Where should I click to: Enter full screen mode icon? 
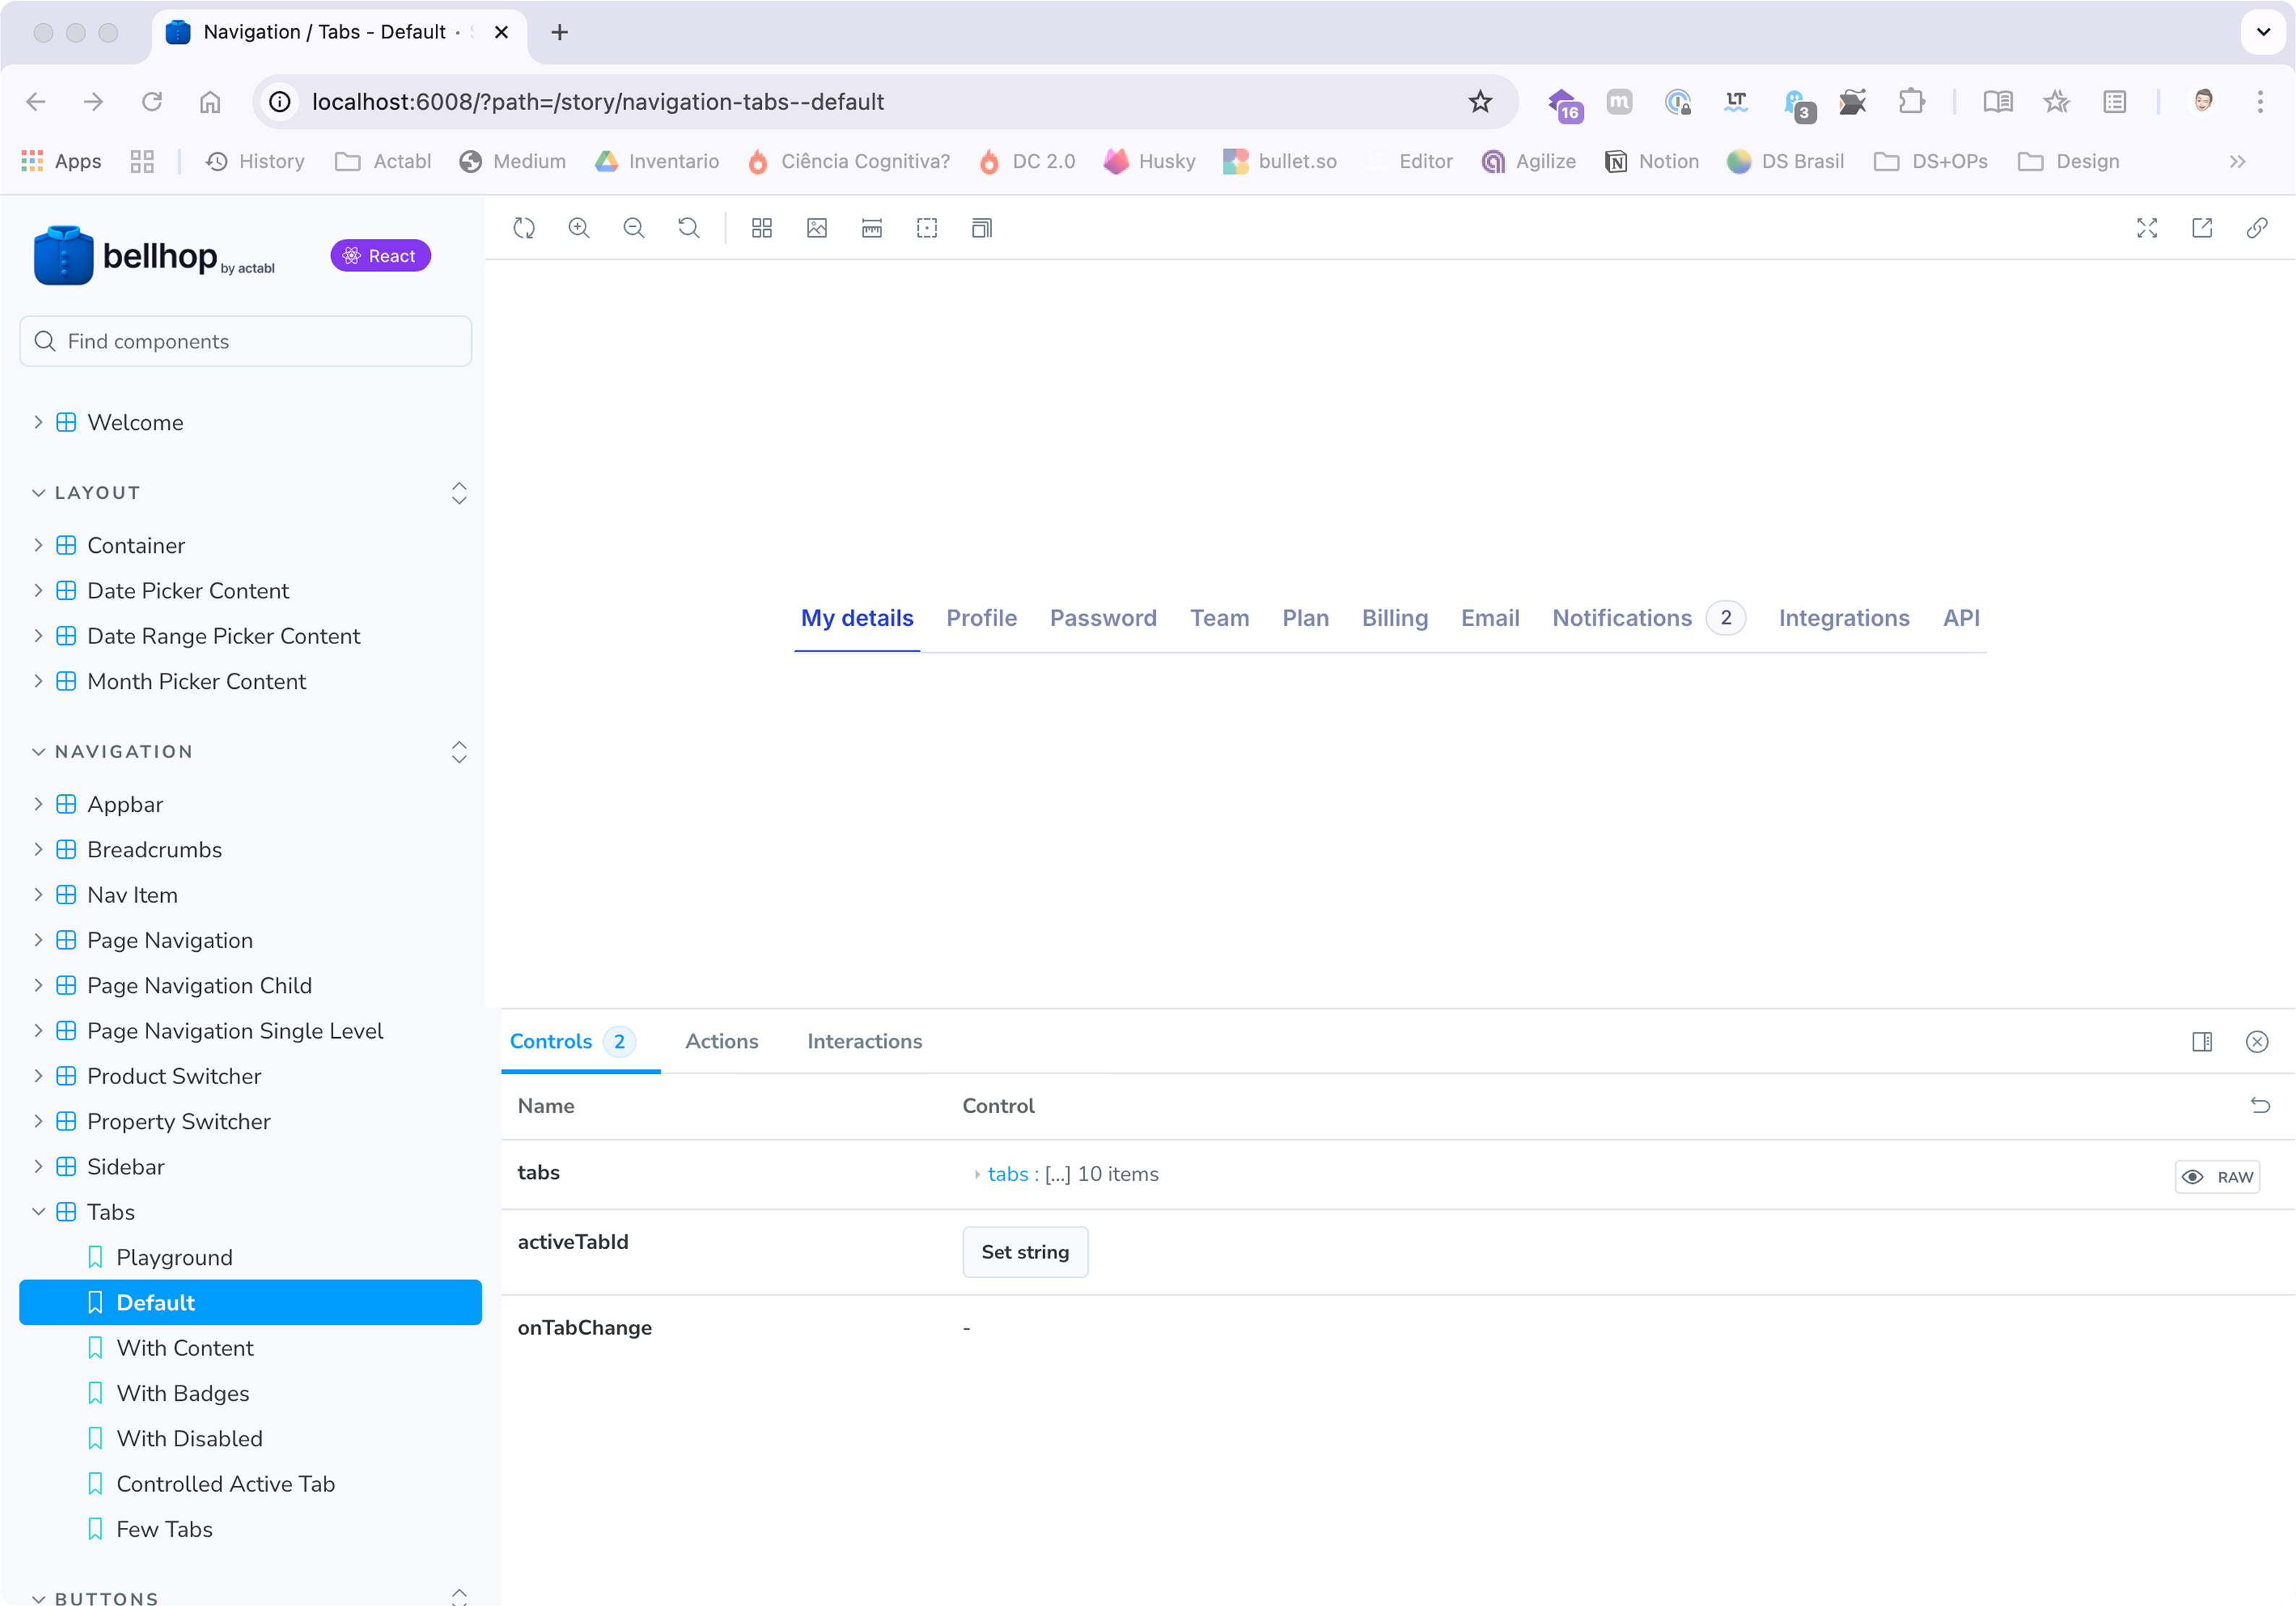click(2147, 228)
